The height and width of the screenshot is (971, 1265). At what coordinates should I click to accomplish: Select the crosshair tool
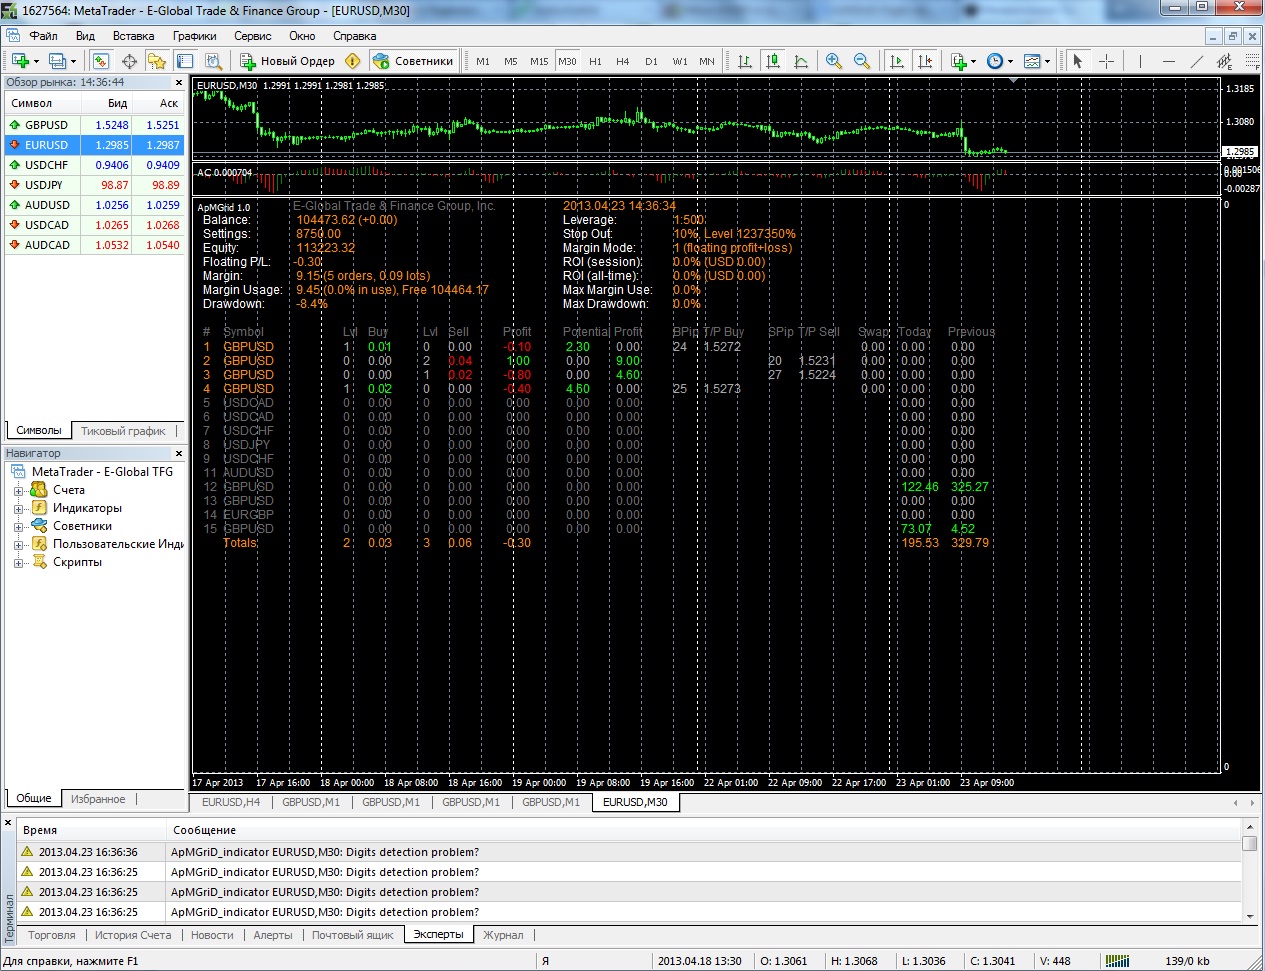point(1106,61)
